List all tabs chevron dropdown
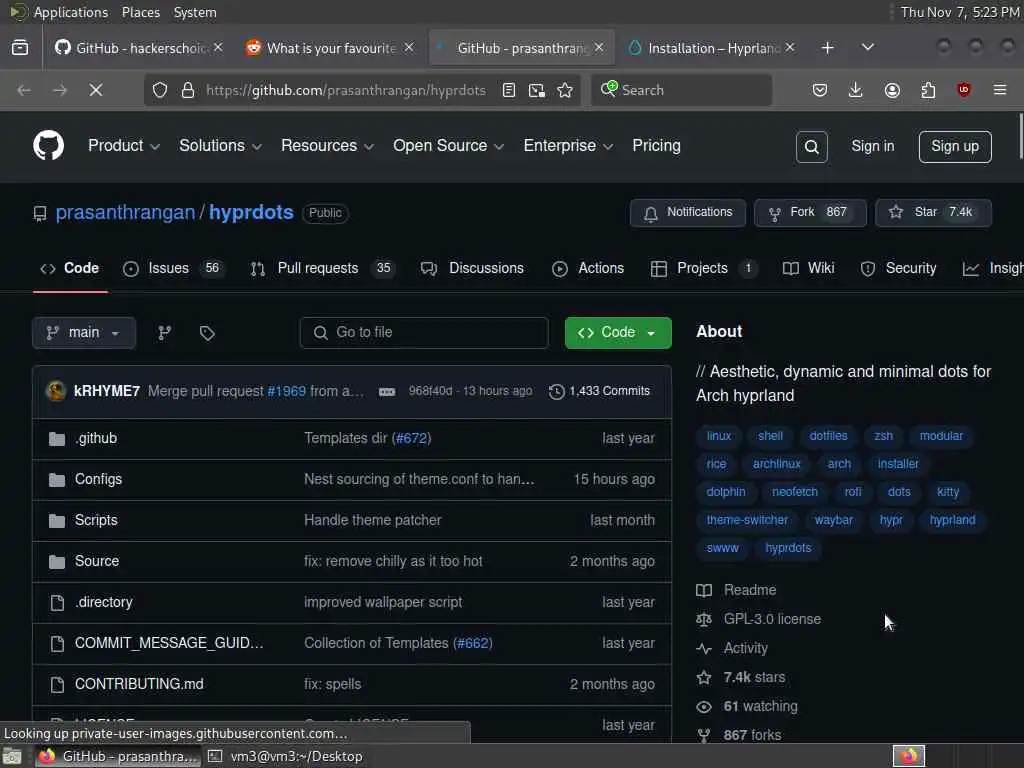The image size is (1024, 768). [867, 48]
